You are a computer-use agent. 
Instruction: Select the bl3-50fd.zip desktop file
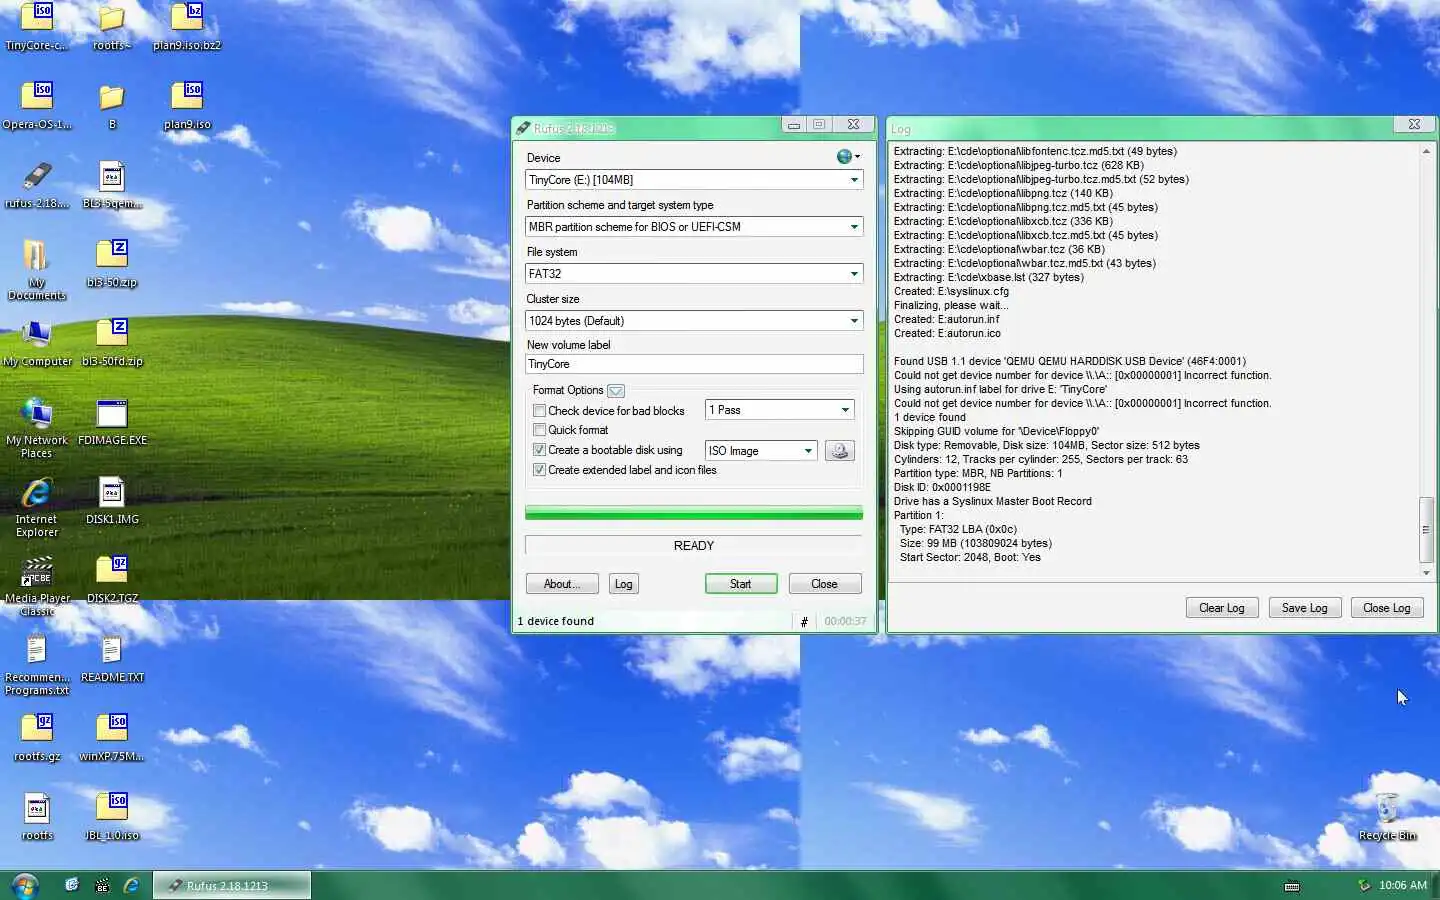112,343
